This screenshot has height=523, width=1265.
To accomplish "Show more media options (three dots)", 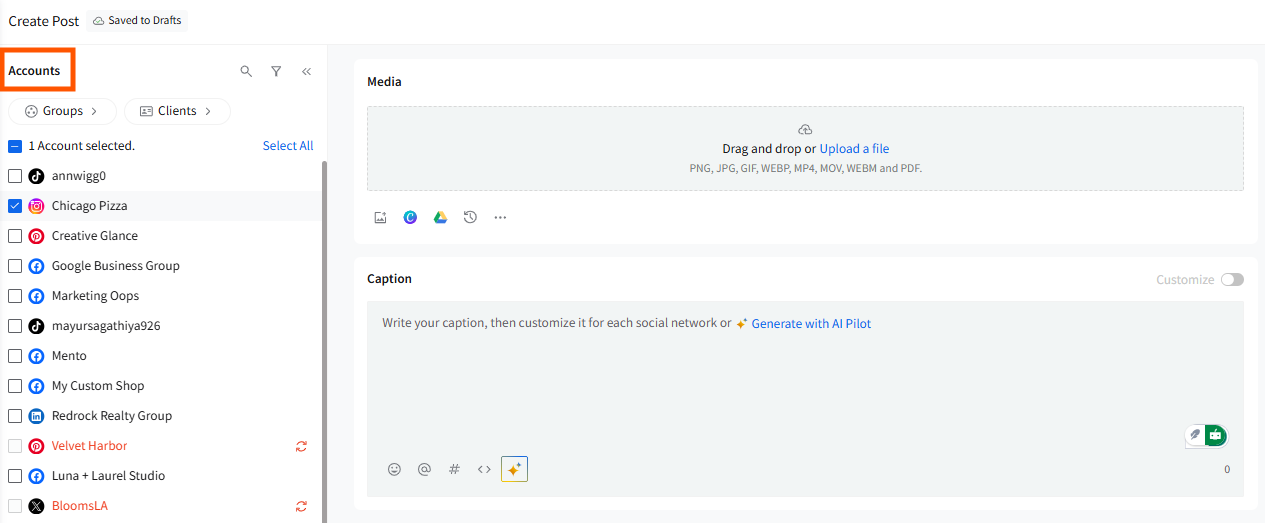I will point(500,217).
